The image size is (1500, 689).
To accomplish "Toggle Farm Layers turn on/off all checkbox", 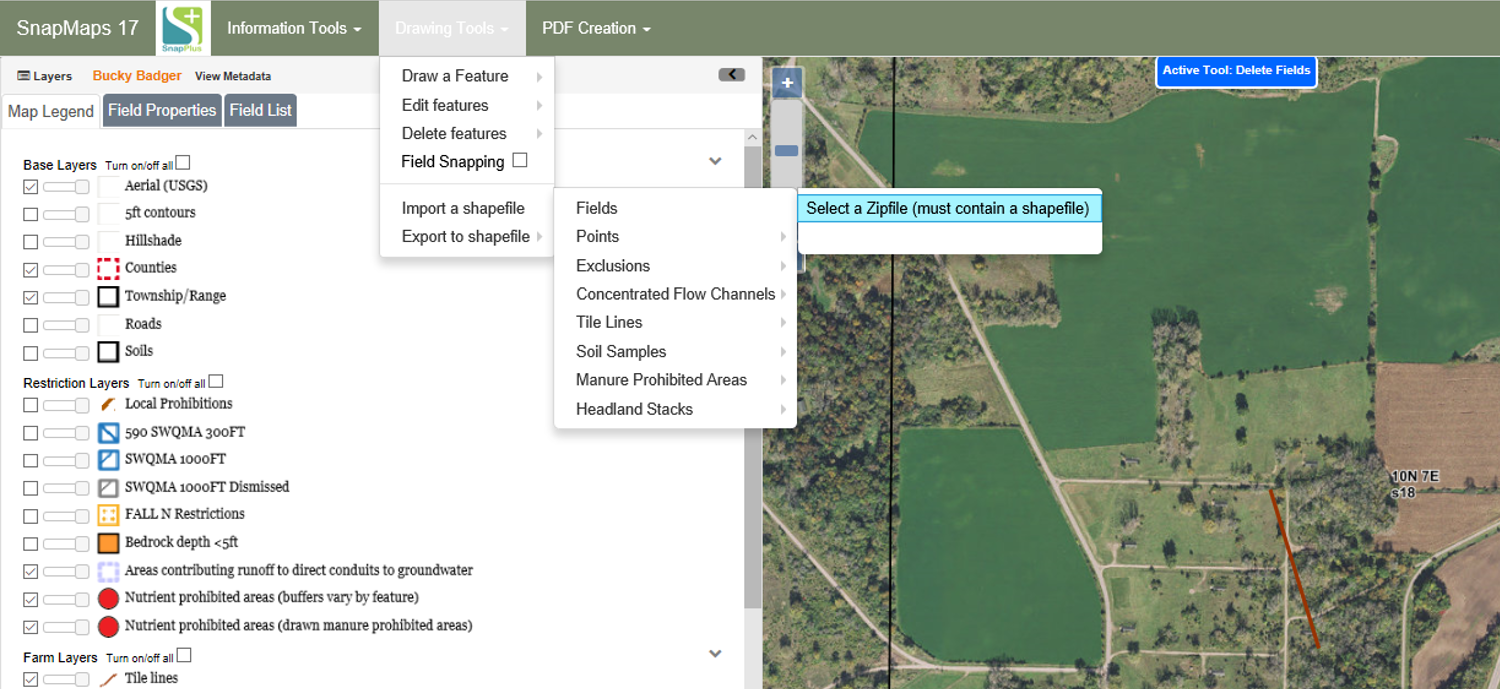I will 183,656.
